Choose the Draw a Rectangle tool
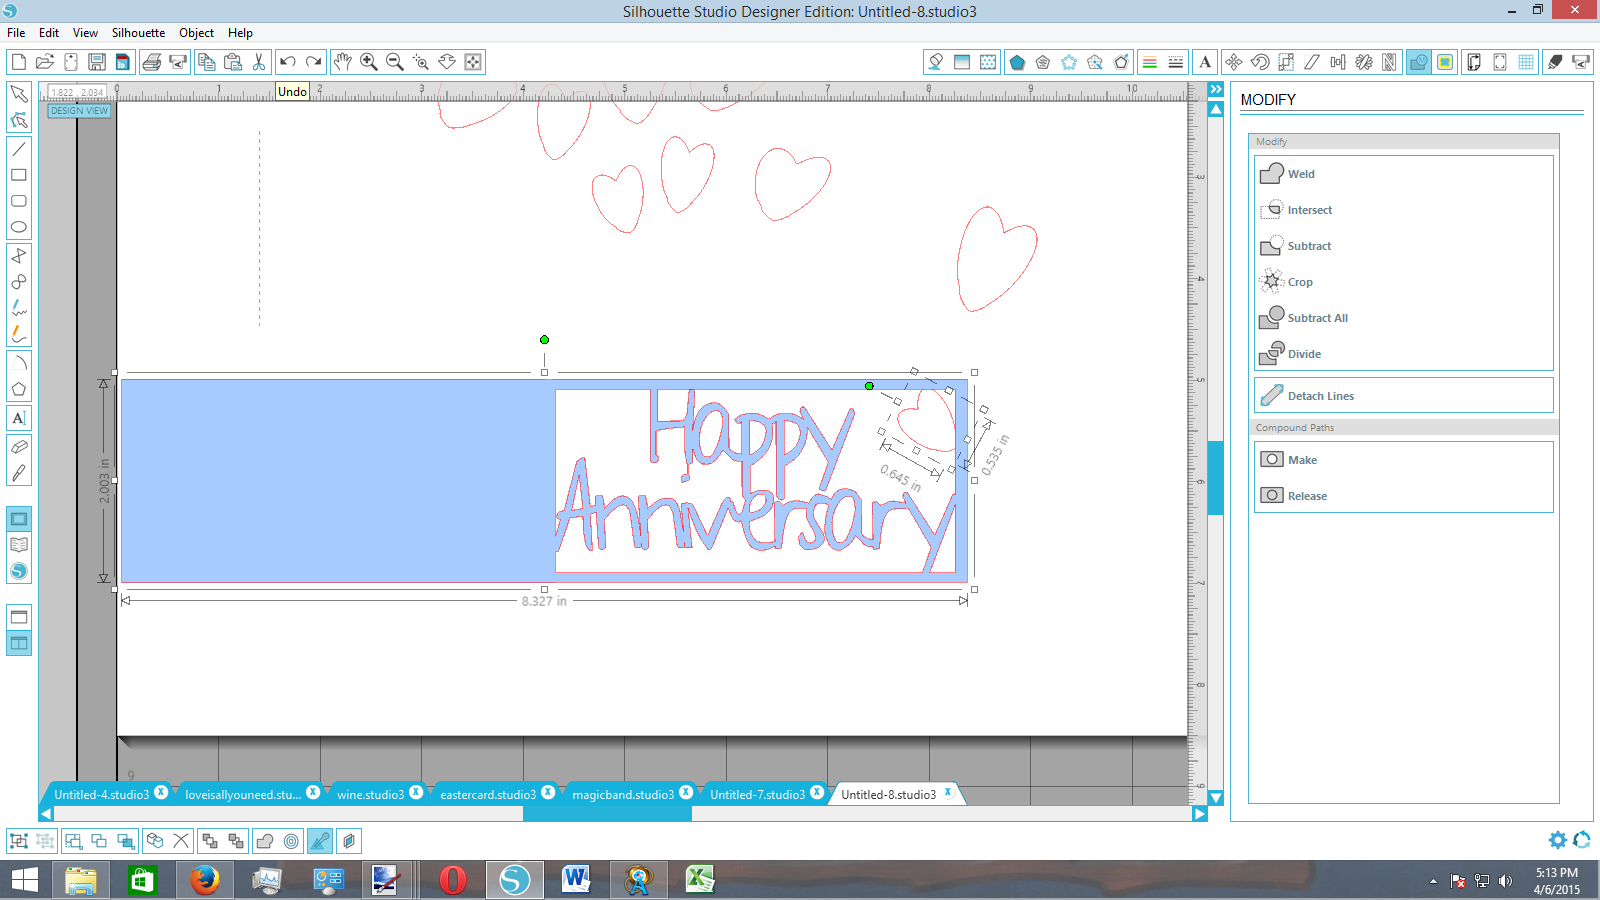Screen dimensions: 1600x900 (x=18, y=175)
